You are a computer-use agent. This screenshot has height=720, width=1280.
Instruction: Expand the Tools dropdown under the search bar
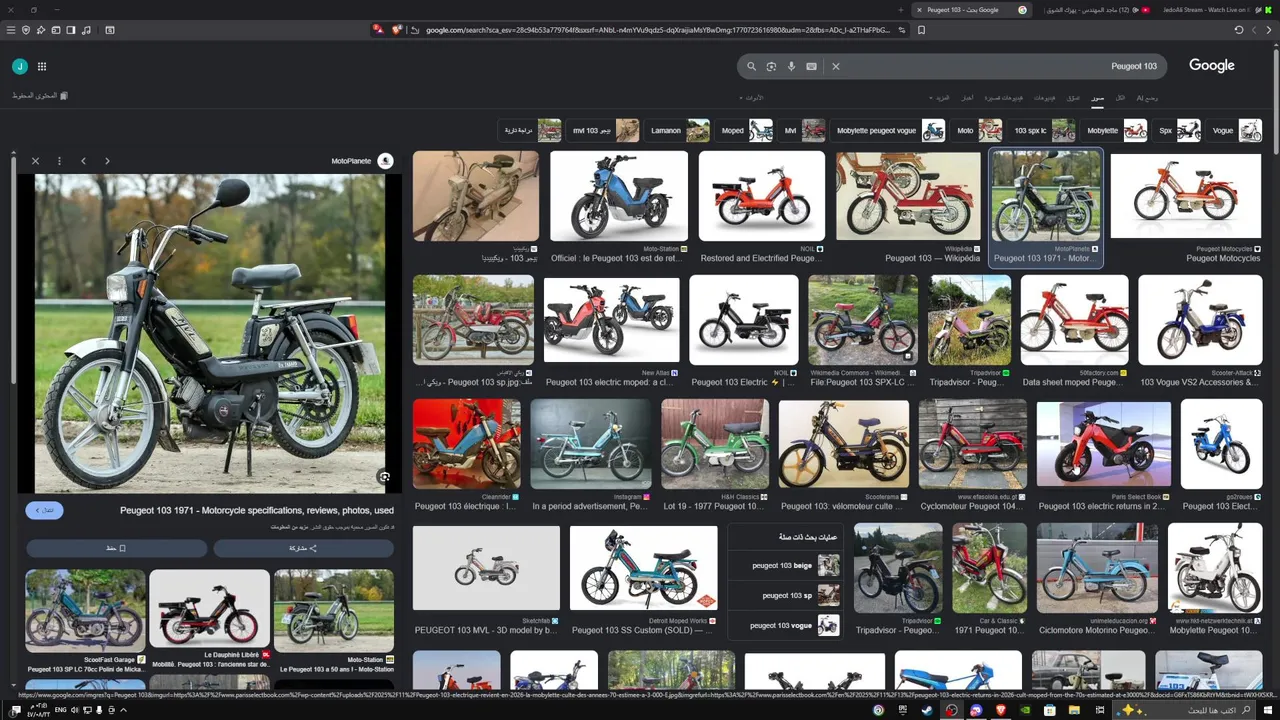pos(753,98)
